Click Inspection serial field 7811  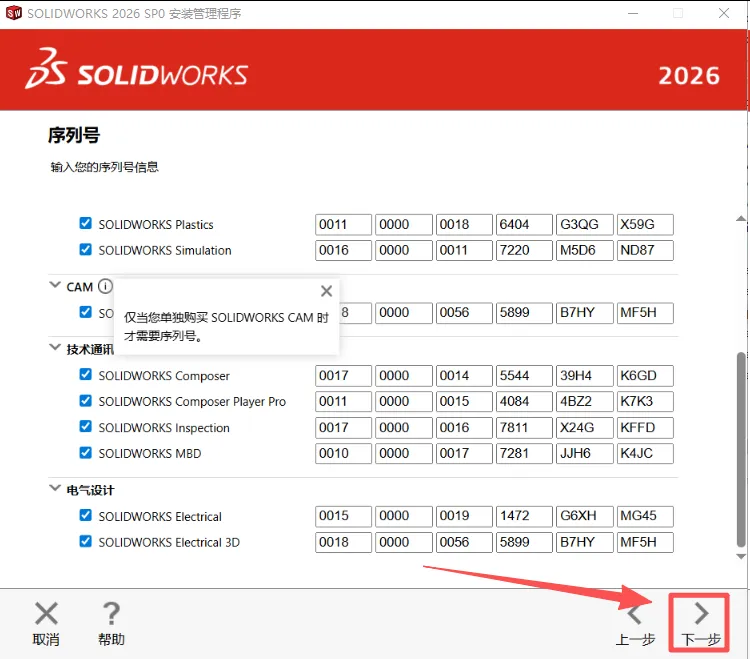pyautogui.click(x=524, y=428)
